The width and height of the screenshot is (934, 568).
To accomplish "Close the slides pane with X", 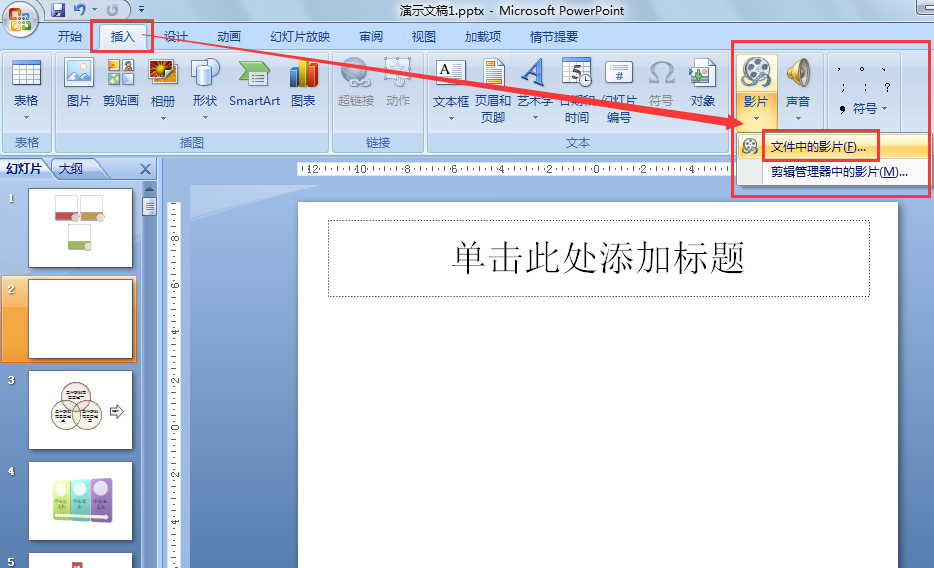I will [x=145, y=169].
